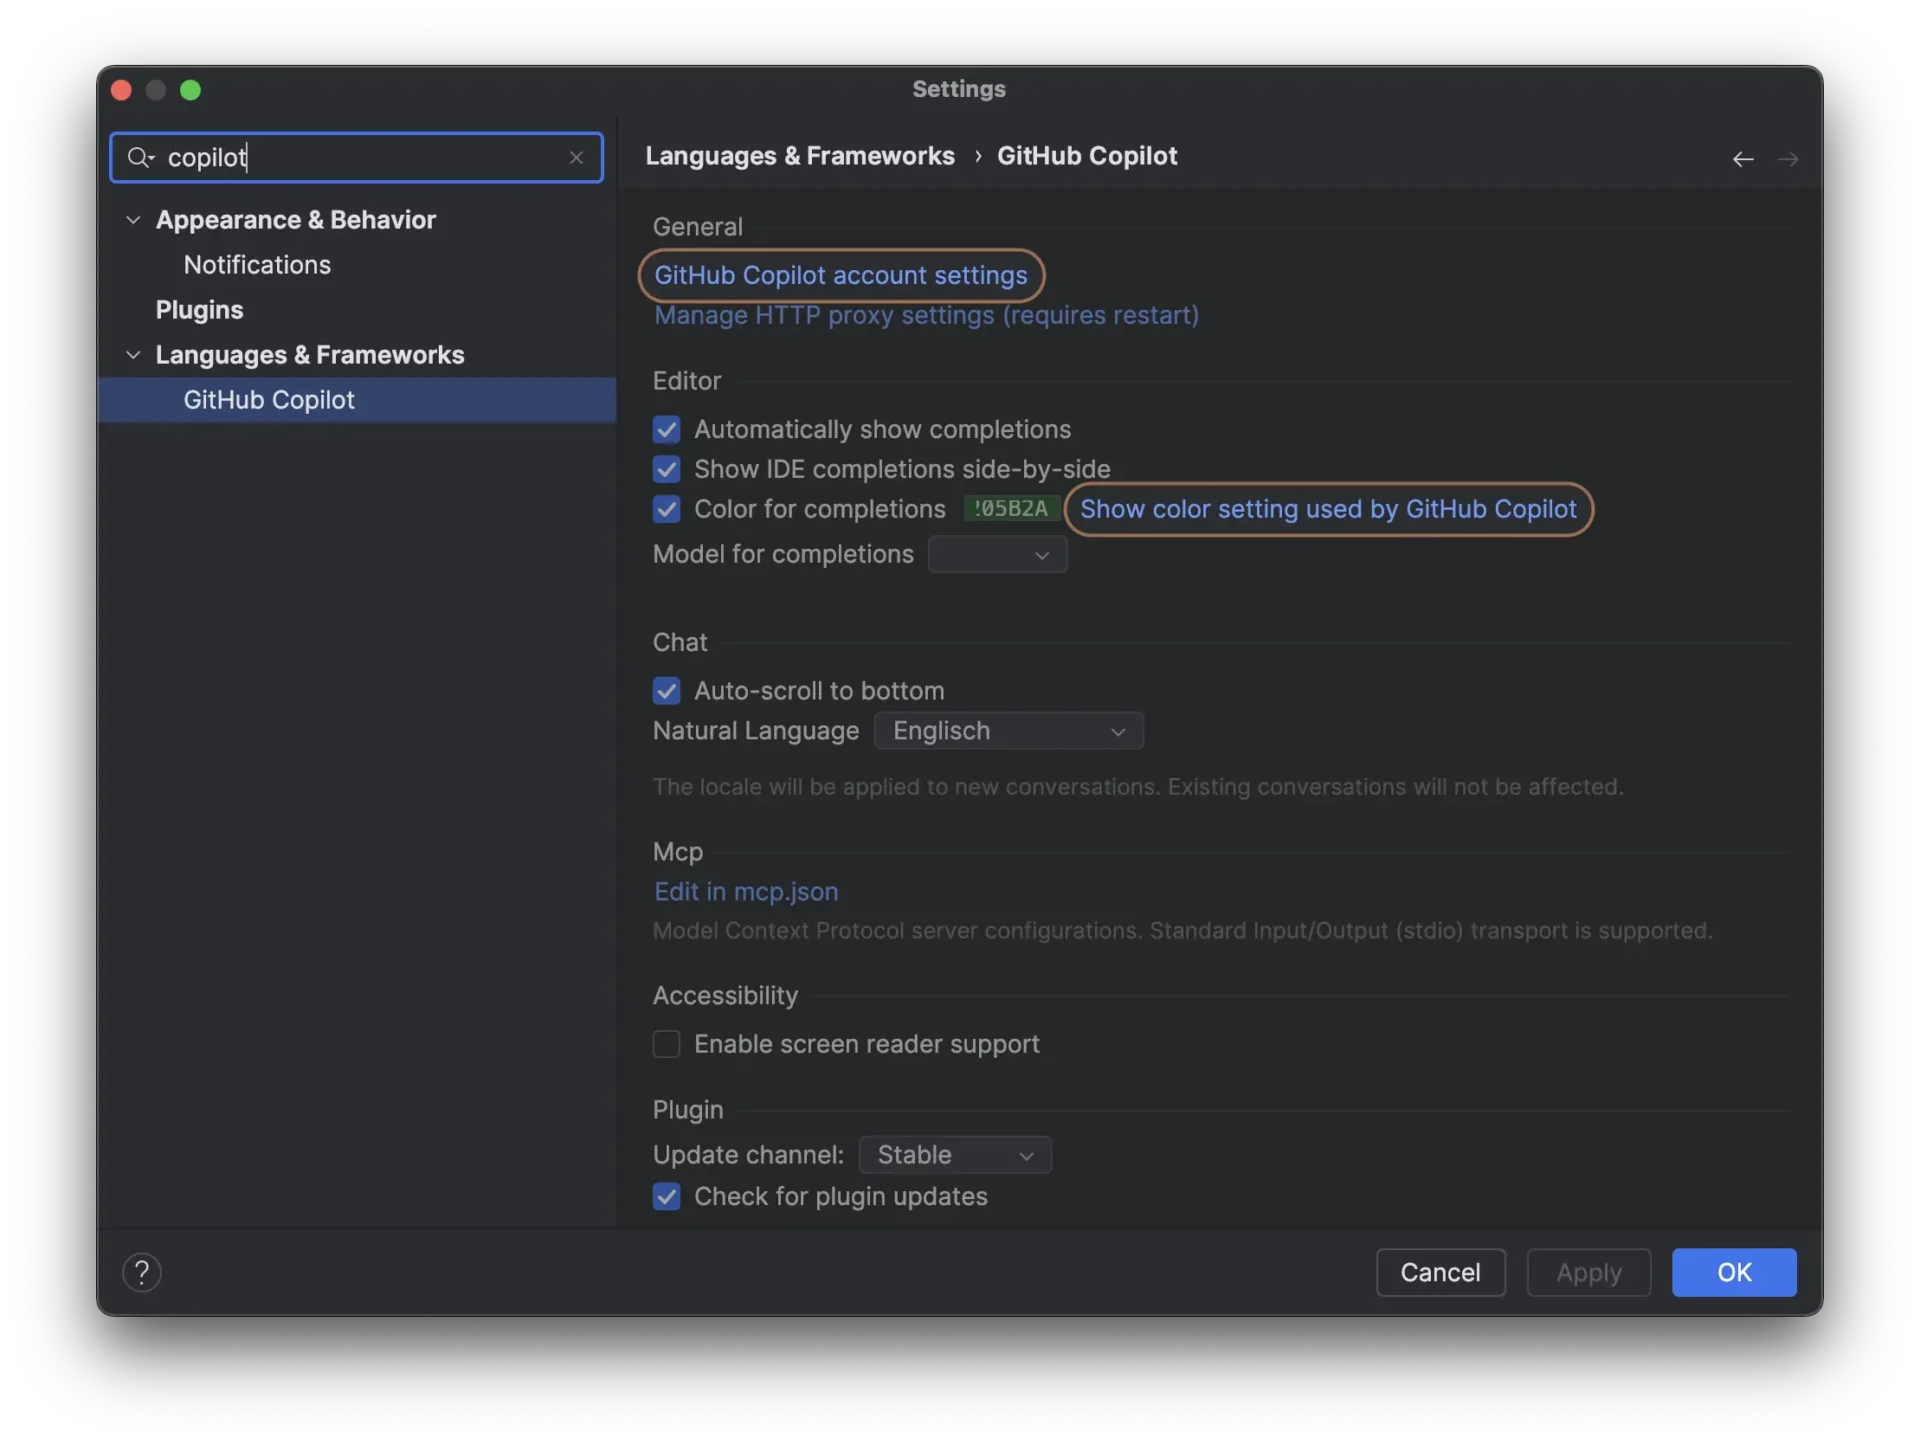Select GitHub Copilot in the settings tree
The width and height of the screenshot is (1920, 1444).
pos(357,400)
